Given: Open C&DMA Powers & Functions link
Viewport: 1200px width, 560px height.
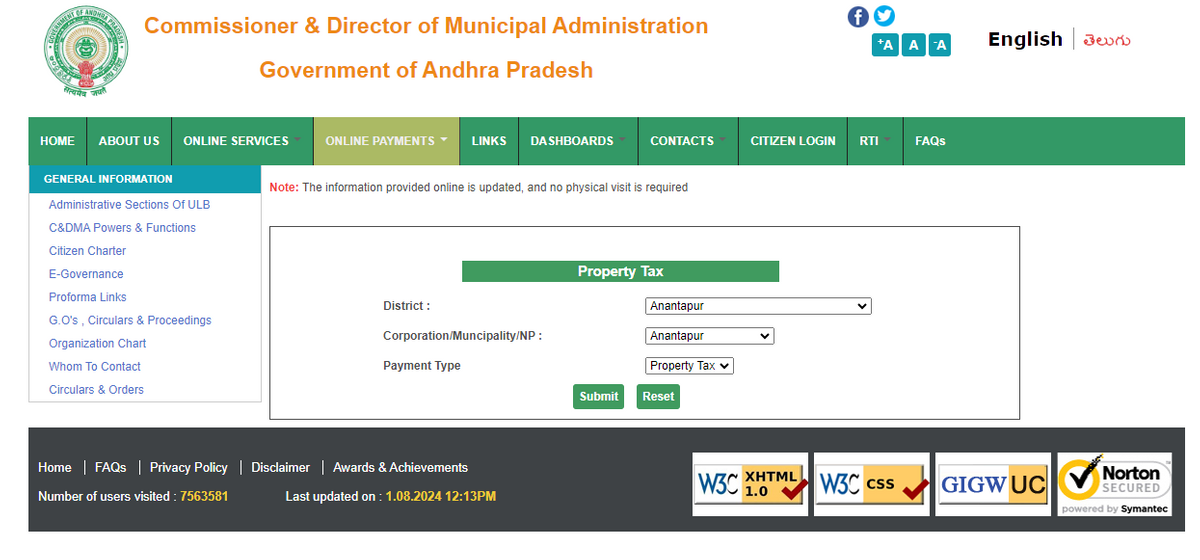Looking at the screenshot, I should click(122, 228).
